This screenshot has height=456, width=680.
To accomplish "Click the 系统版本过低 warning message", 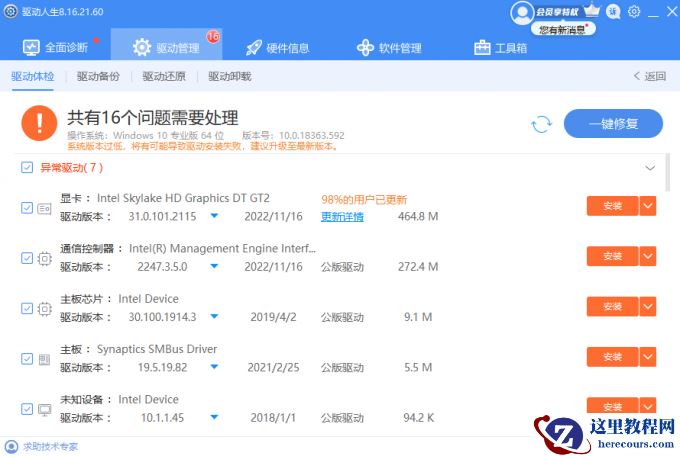I will coord(203,146).
